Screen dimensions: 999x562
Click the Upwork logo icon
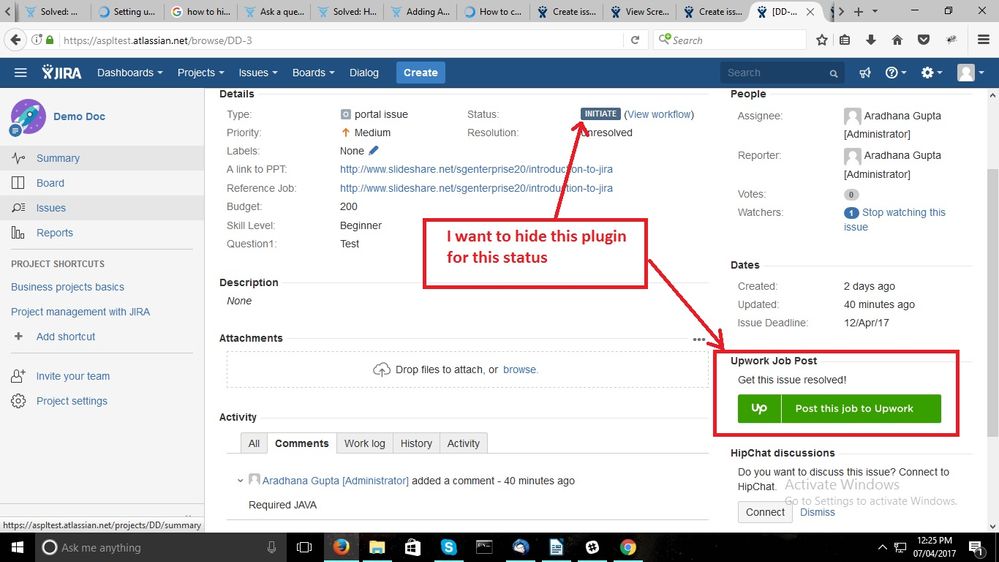tap(759, 408)
